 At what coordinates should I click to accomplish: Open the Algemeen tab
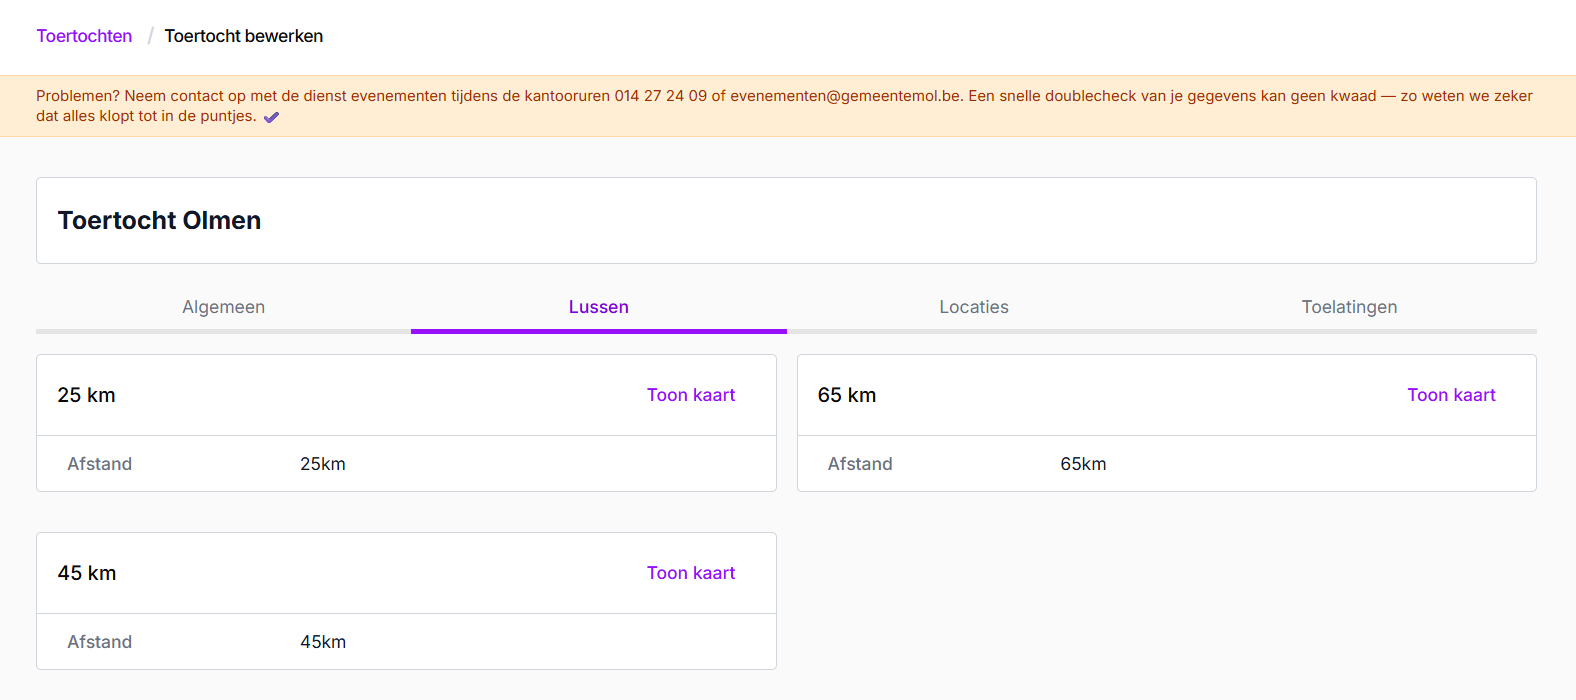tap(223, 307)
